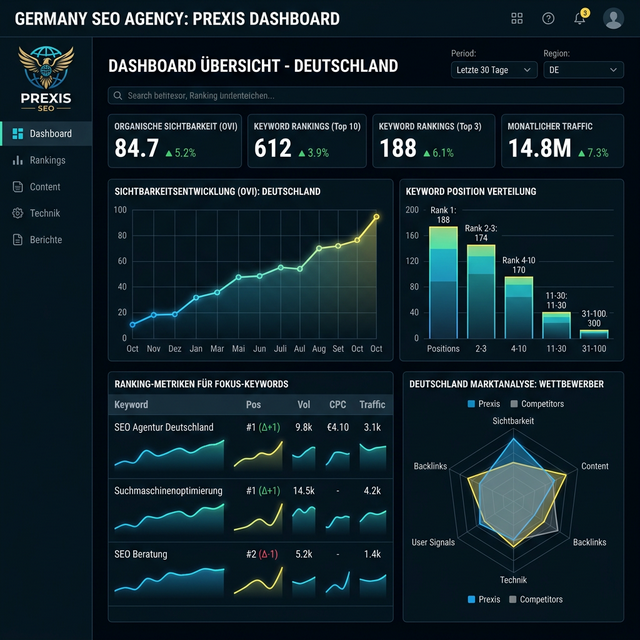Viewport: 640px width, 640px height.
Task: Click the first Oct OVI data point
Action: 132,325
